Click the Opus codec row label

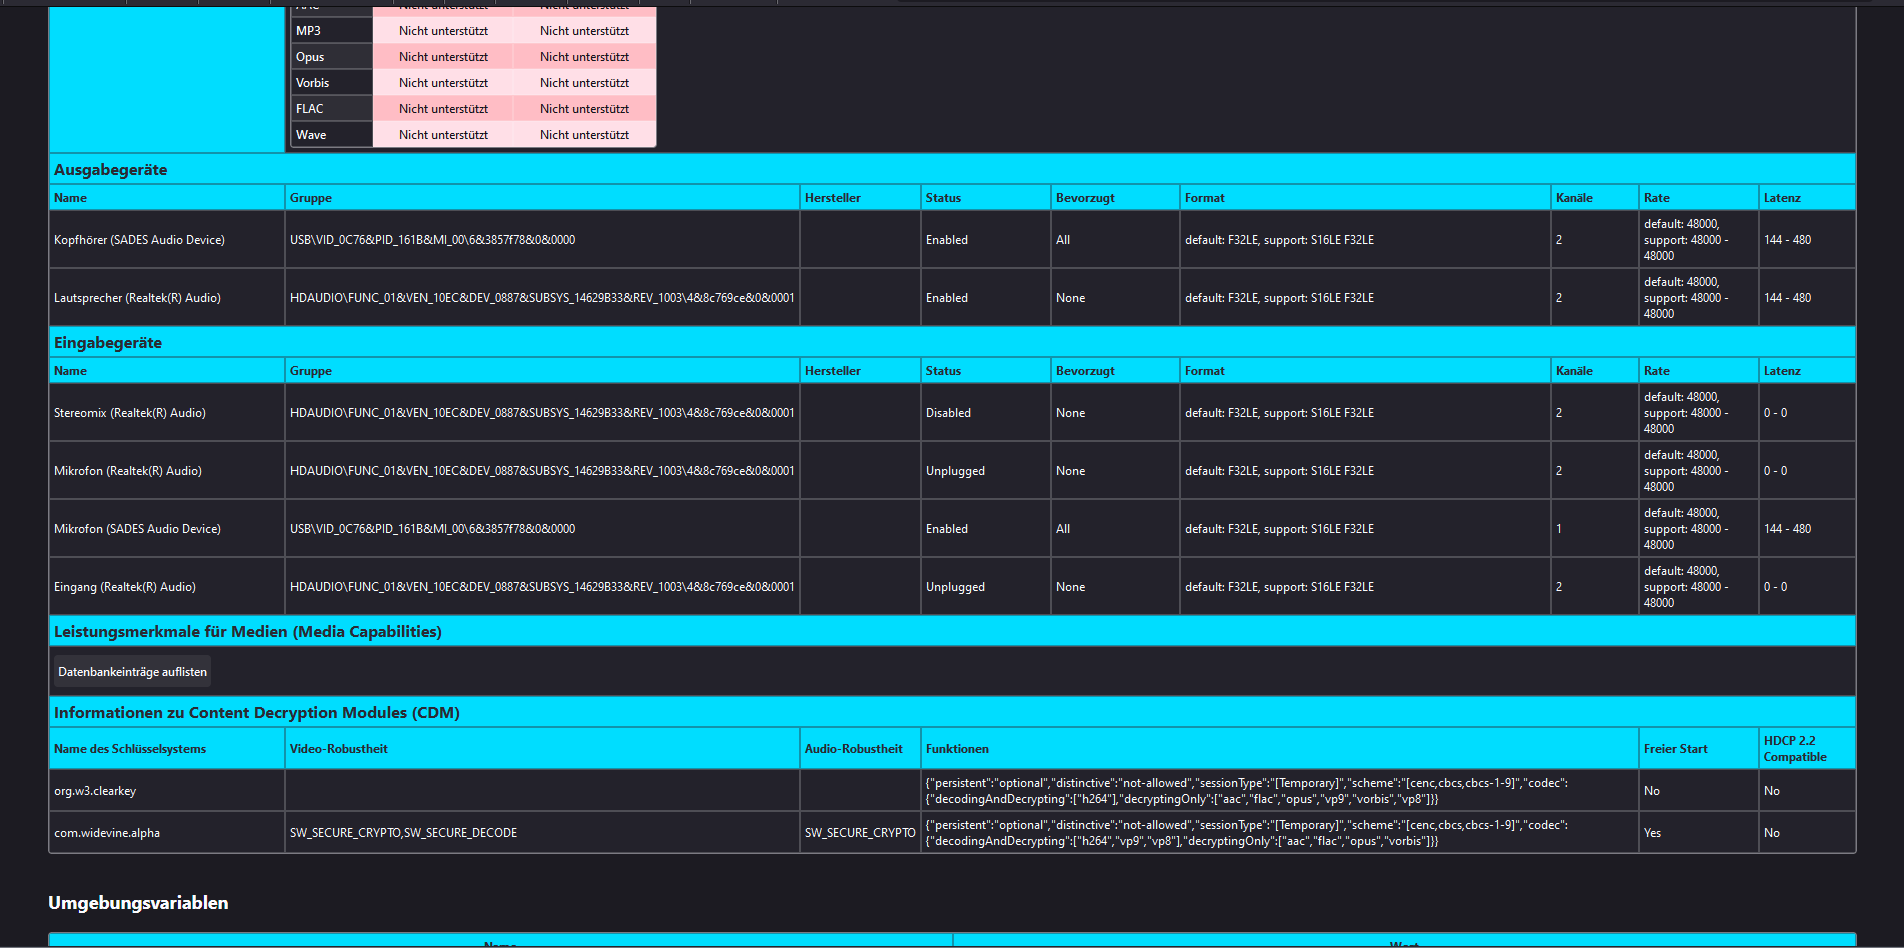pos(310,57)
